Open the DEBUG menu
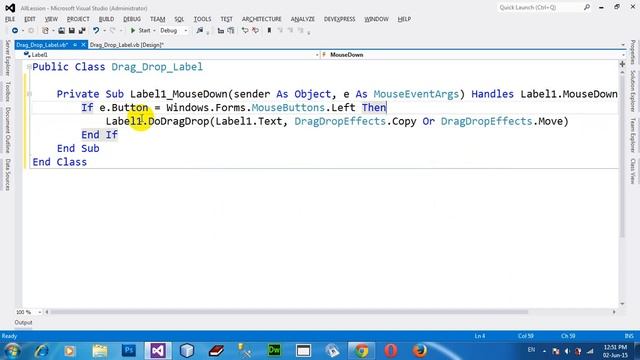The width and height of the screenshot is (640, 360). [x=132, y=19]
